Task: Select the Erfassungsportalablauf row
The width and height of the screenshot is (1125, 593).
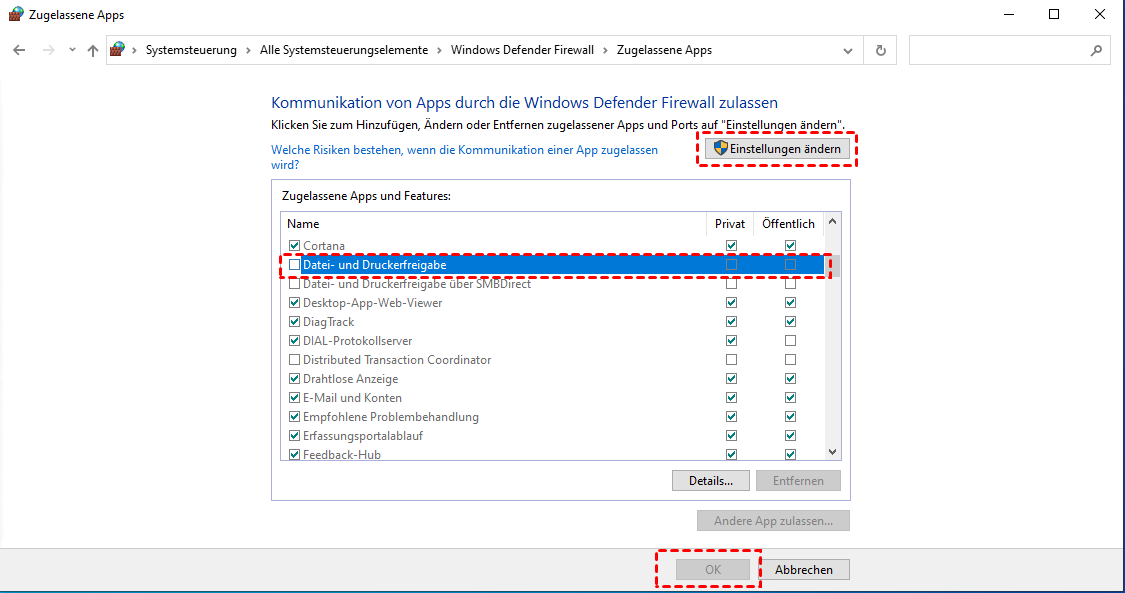Action: point(553,436)
